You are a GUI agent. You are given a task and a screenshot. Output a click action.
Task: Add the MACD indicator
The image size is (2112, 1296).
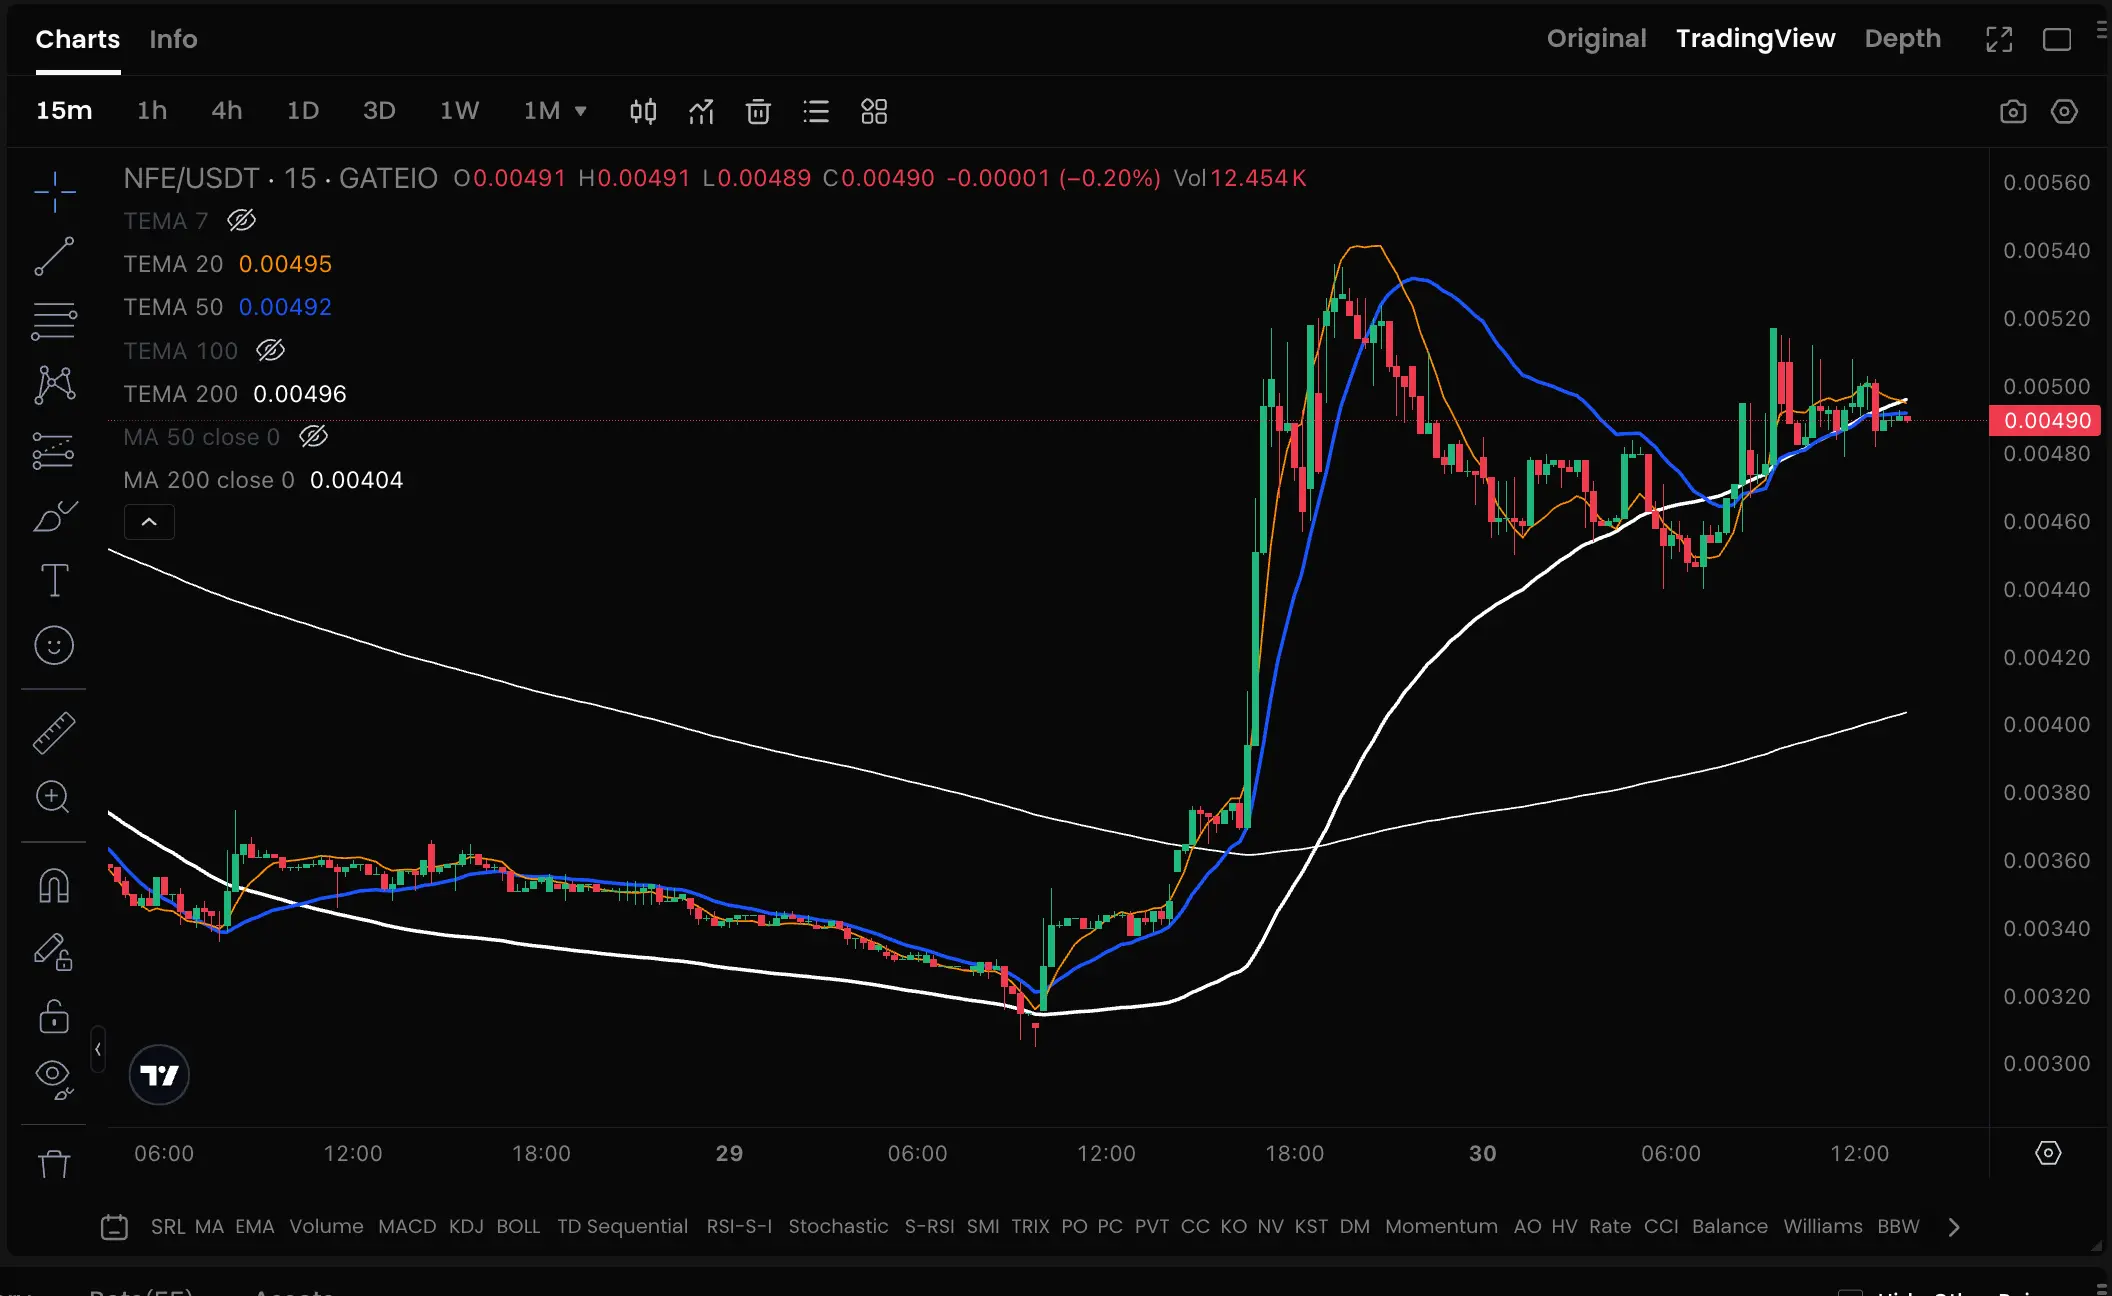[x=406, y=1226]
